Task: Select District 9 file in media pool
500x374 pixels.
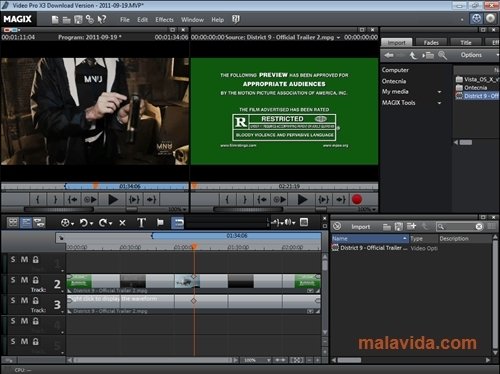Action: coord(477,96)
